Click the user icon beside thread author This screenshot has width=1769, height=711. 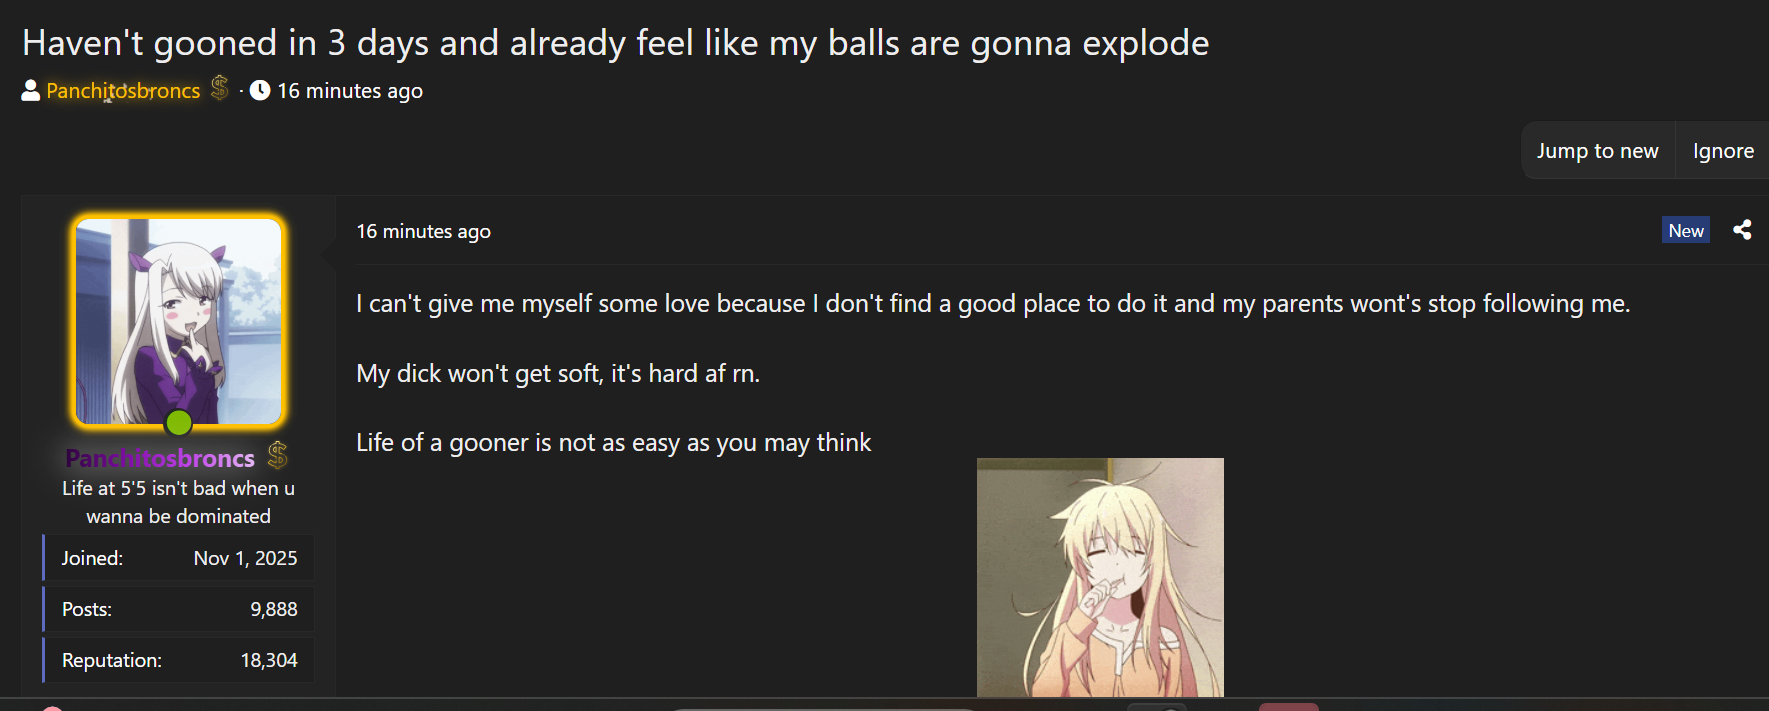(31, 91)
